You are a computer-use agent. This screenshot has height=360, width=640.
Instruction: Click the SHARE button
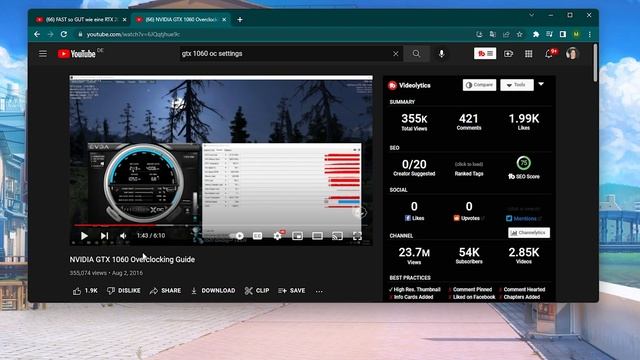pyautogui.click(x=165, y=291)
